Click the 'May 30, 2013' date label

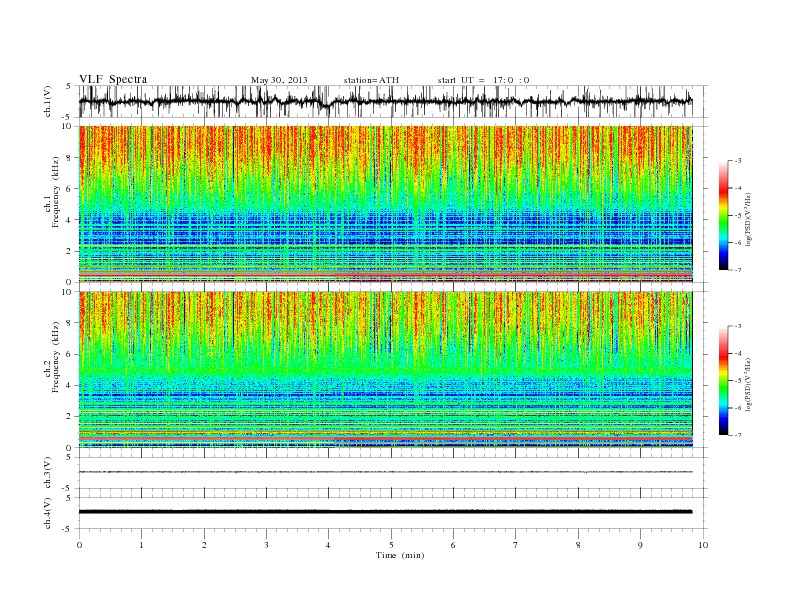pyautogui.click(x=279, y=80)
